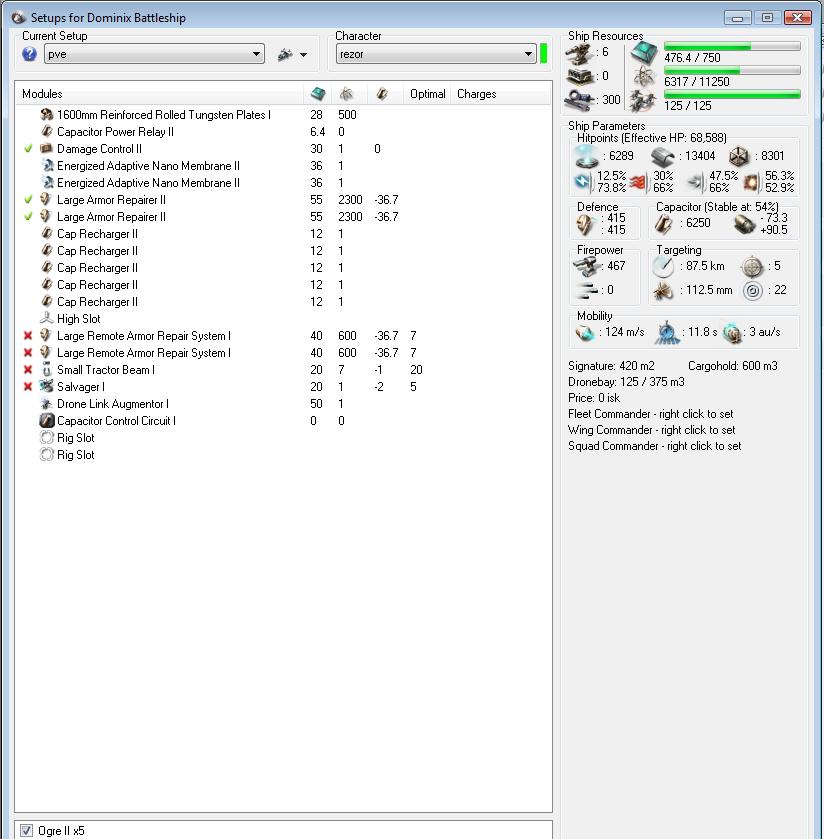The image size is (824, 839).
Task: Toggle first Large Remote Armor Repair System red X
Action: point(28,335)
